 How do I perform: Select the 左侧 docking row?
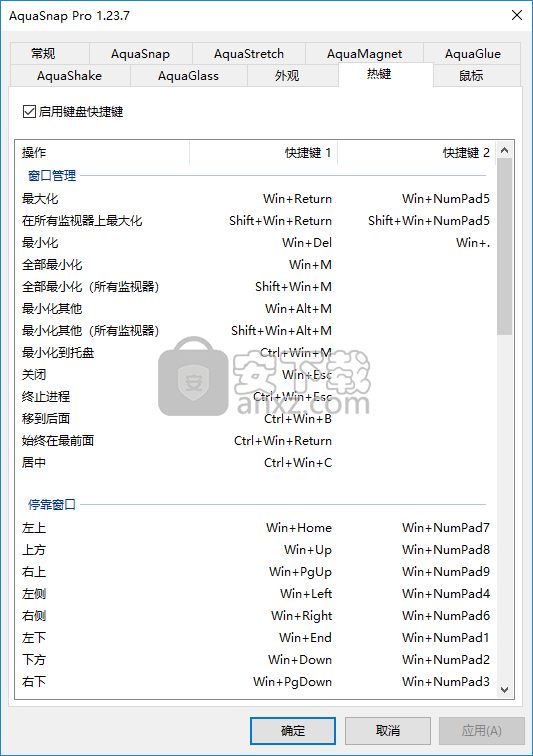pos(256,594)
